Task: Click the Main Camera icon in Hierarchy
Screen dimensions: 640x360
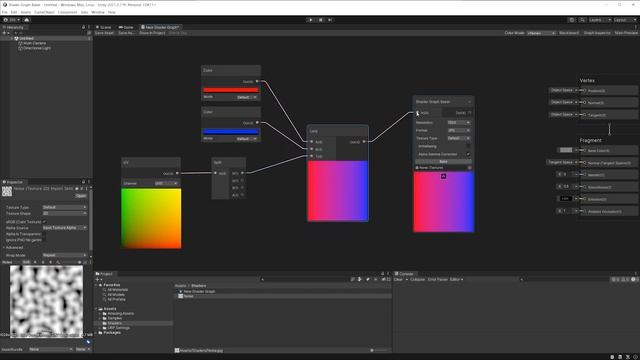Action: point(20,43)
